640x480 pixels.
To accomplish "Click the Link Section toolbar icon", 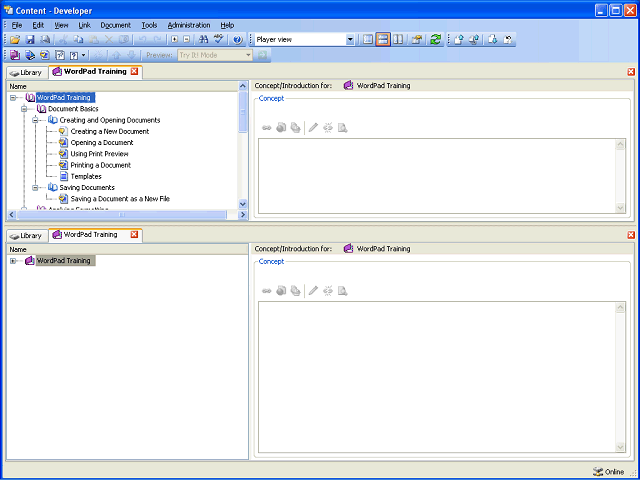I will pyautogui.click(x=30, y=55).
